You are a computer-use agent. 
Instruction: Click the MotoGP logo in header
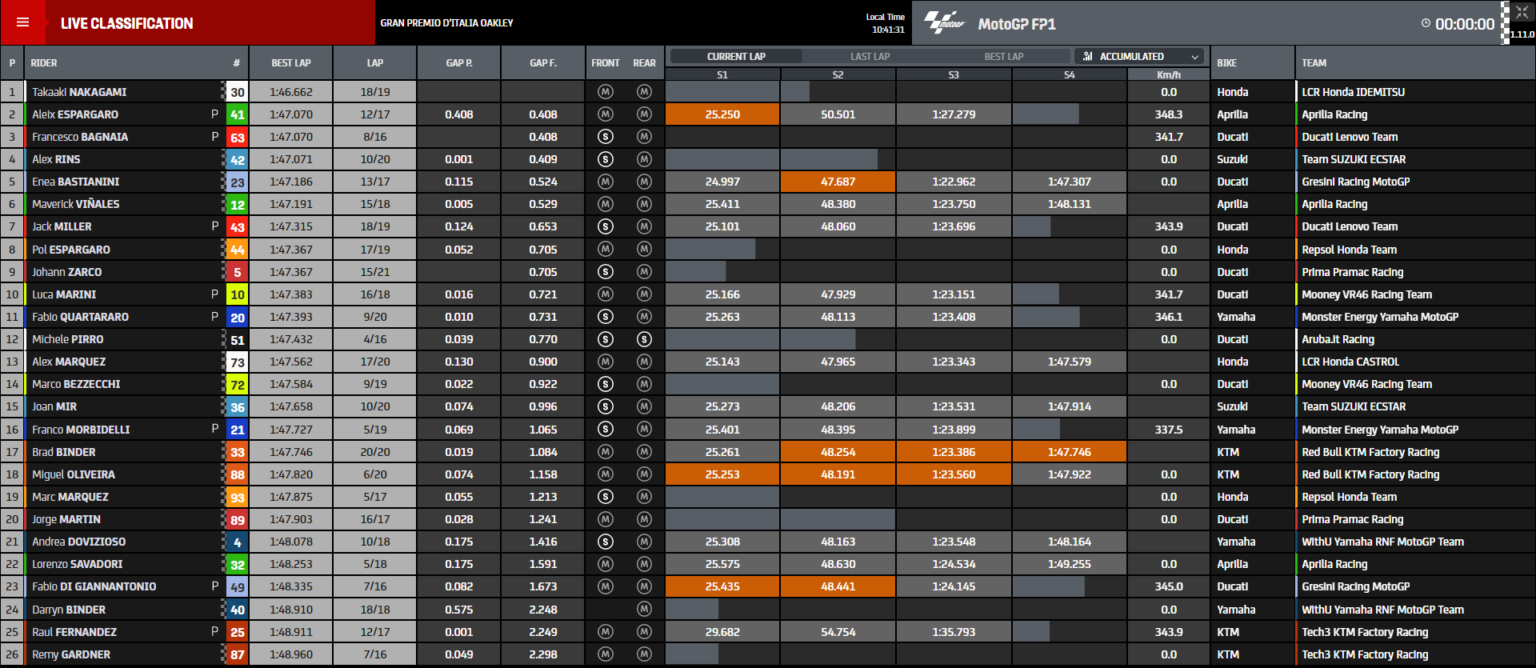coord(944,23)
